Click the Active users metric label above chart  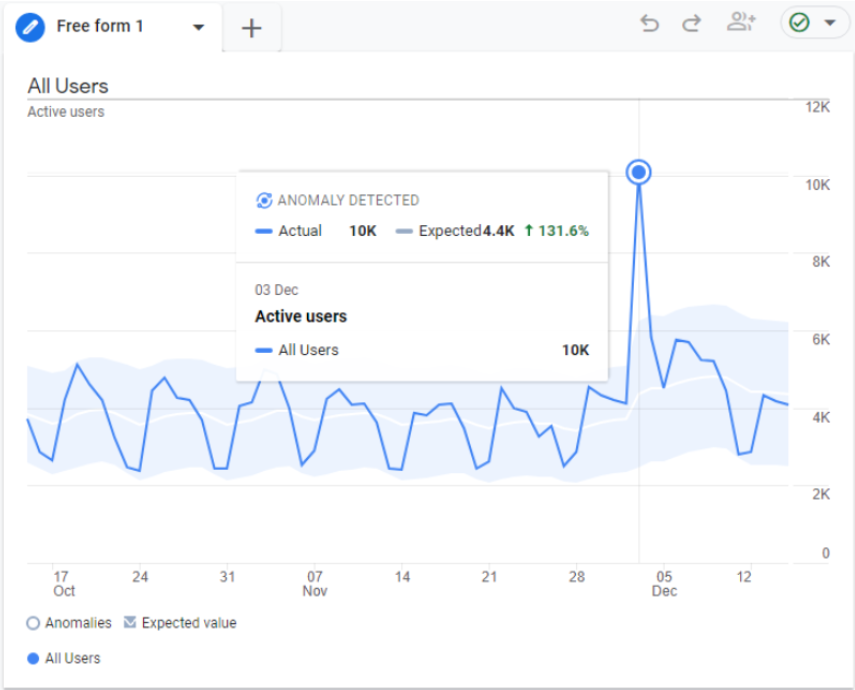pos(66,112)
